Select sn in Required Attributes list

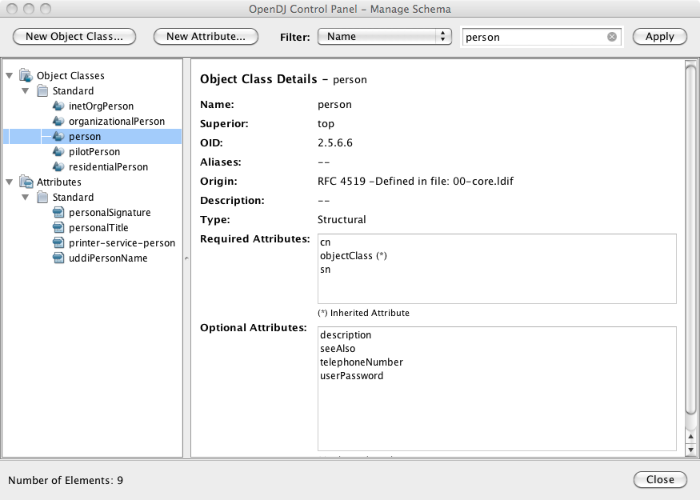[325, 270]
